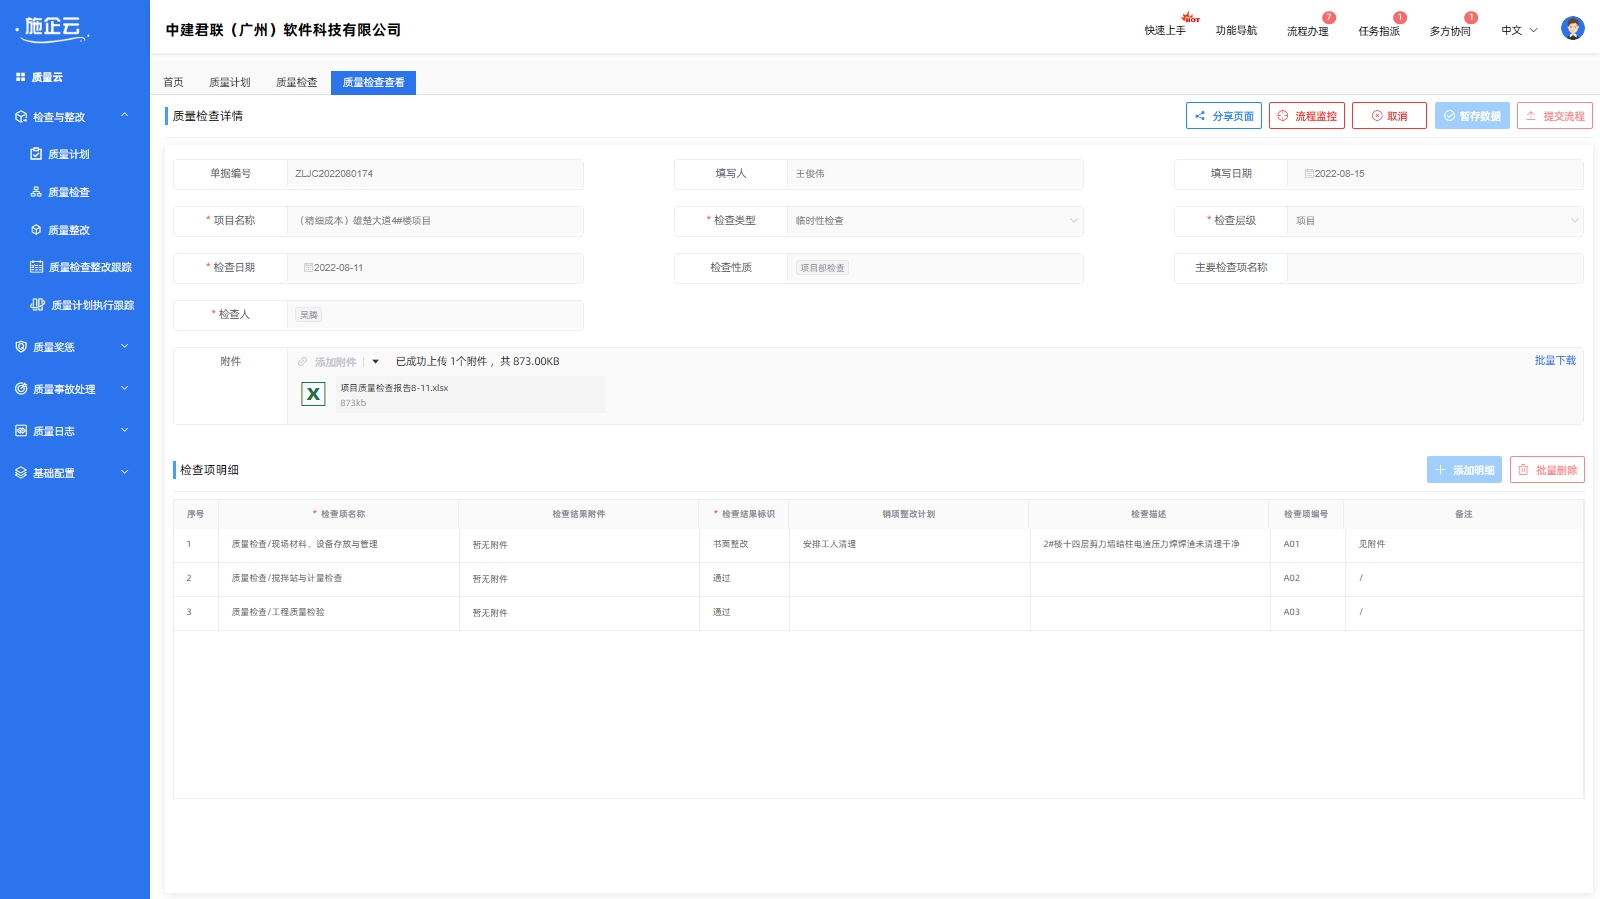
Task: Expand the 质量事故处理 sidebar section
Action: click(x=124, y=389)
